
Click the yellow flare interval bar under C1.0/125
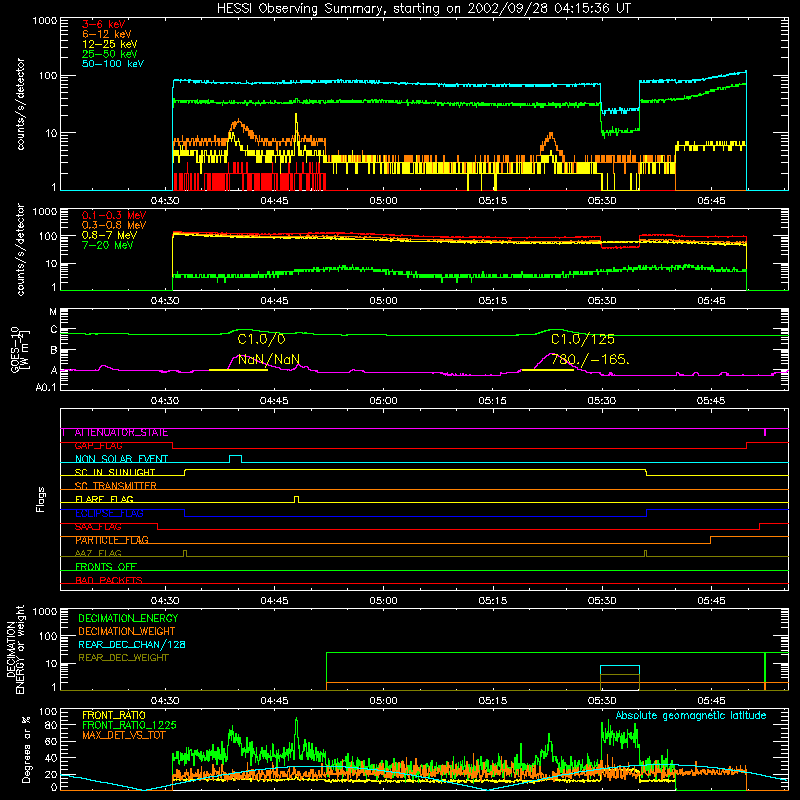[x=548, y=370]
